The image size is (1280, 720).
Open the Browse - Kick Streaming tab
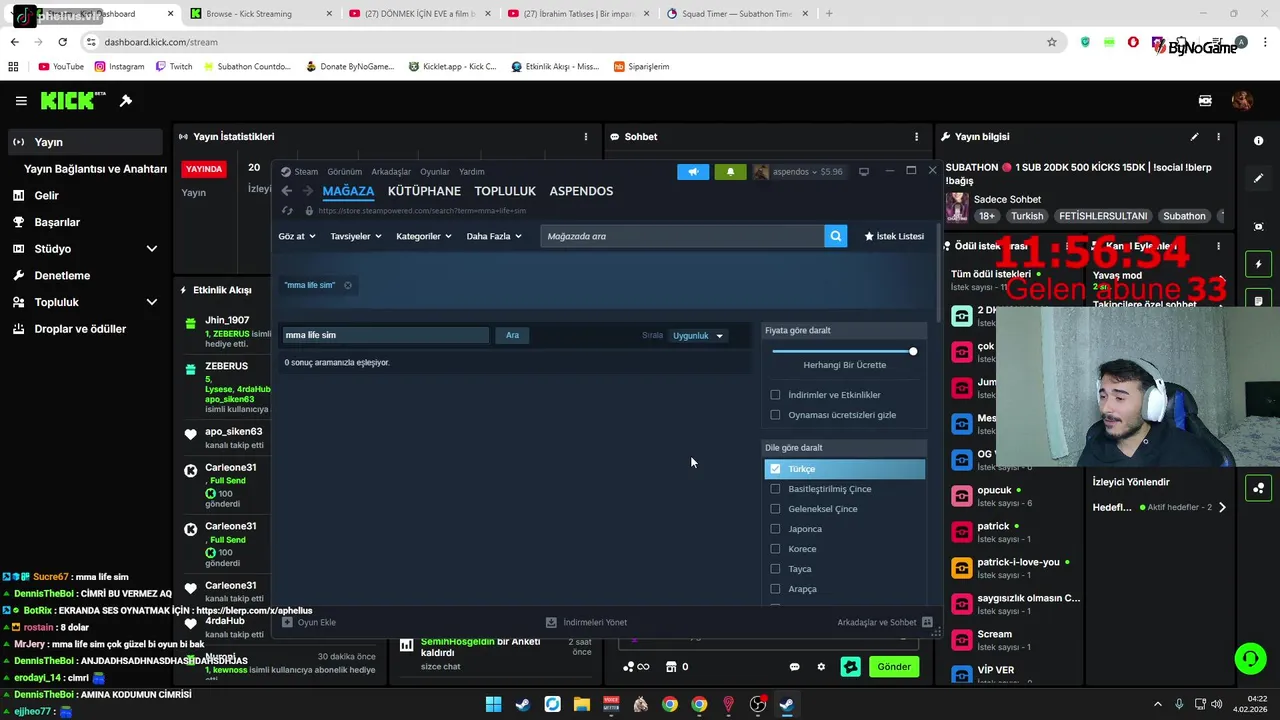point(260,14)
